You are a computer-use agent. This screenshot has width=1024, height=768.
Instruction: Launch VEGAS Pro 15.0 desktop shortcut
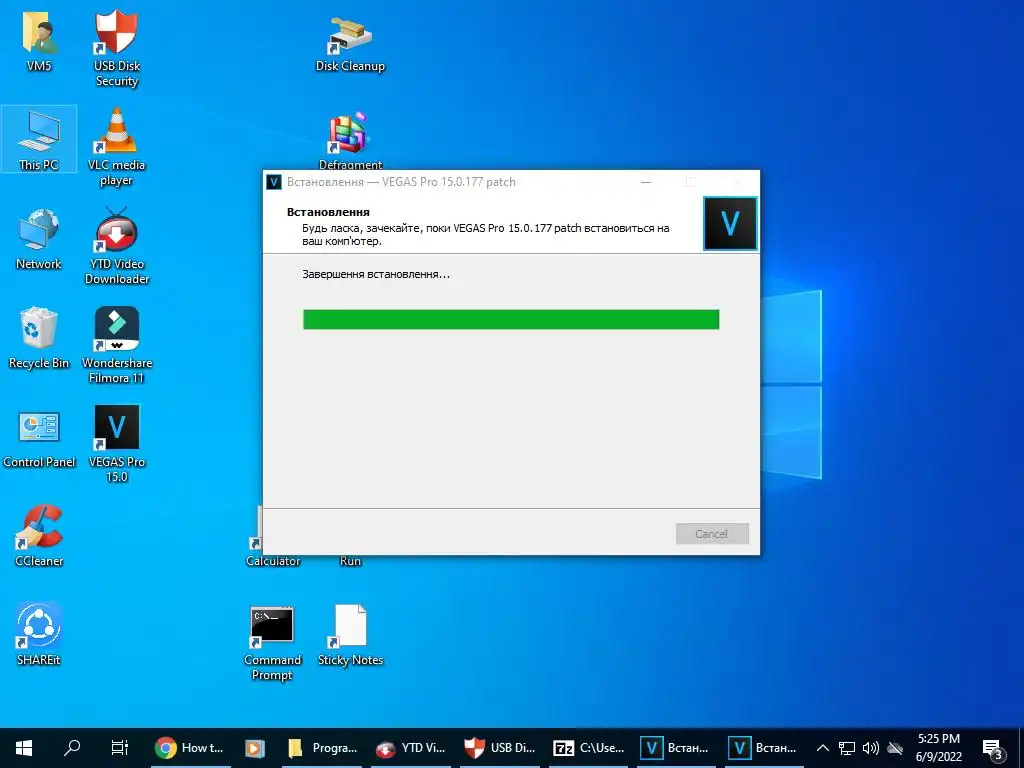coord(116,444)
